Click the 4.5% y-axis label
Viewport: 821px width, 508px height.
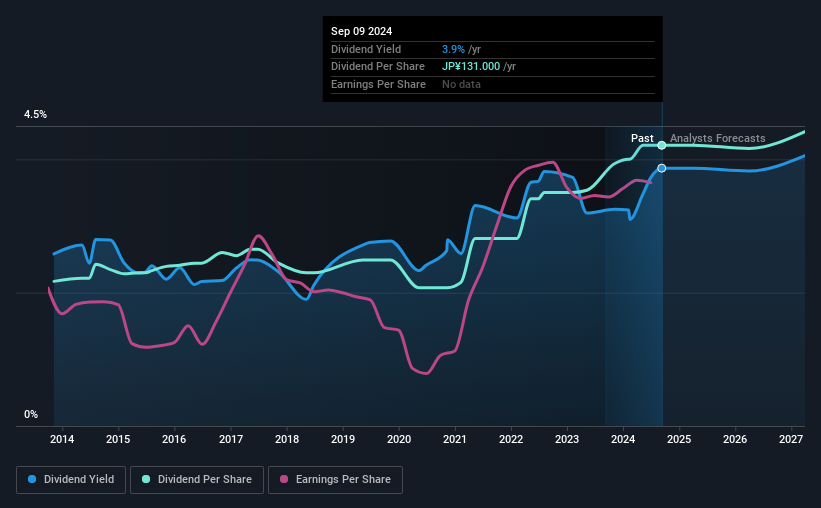coord(35,114)
